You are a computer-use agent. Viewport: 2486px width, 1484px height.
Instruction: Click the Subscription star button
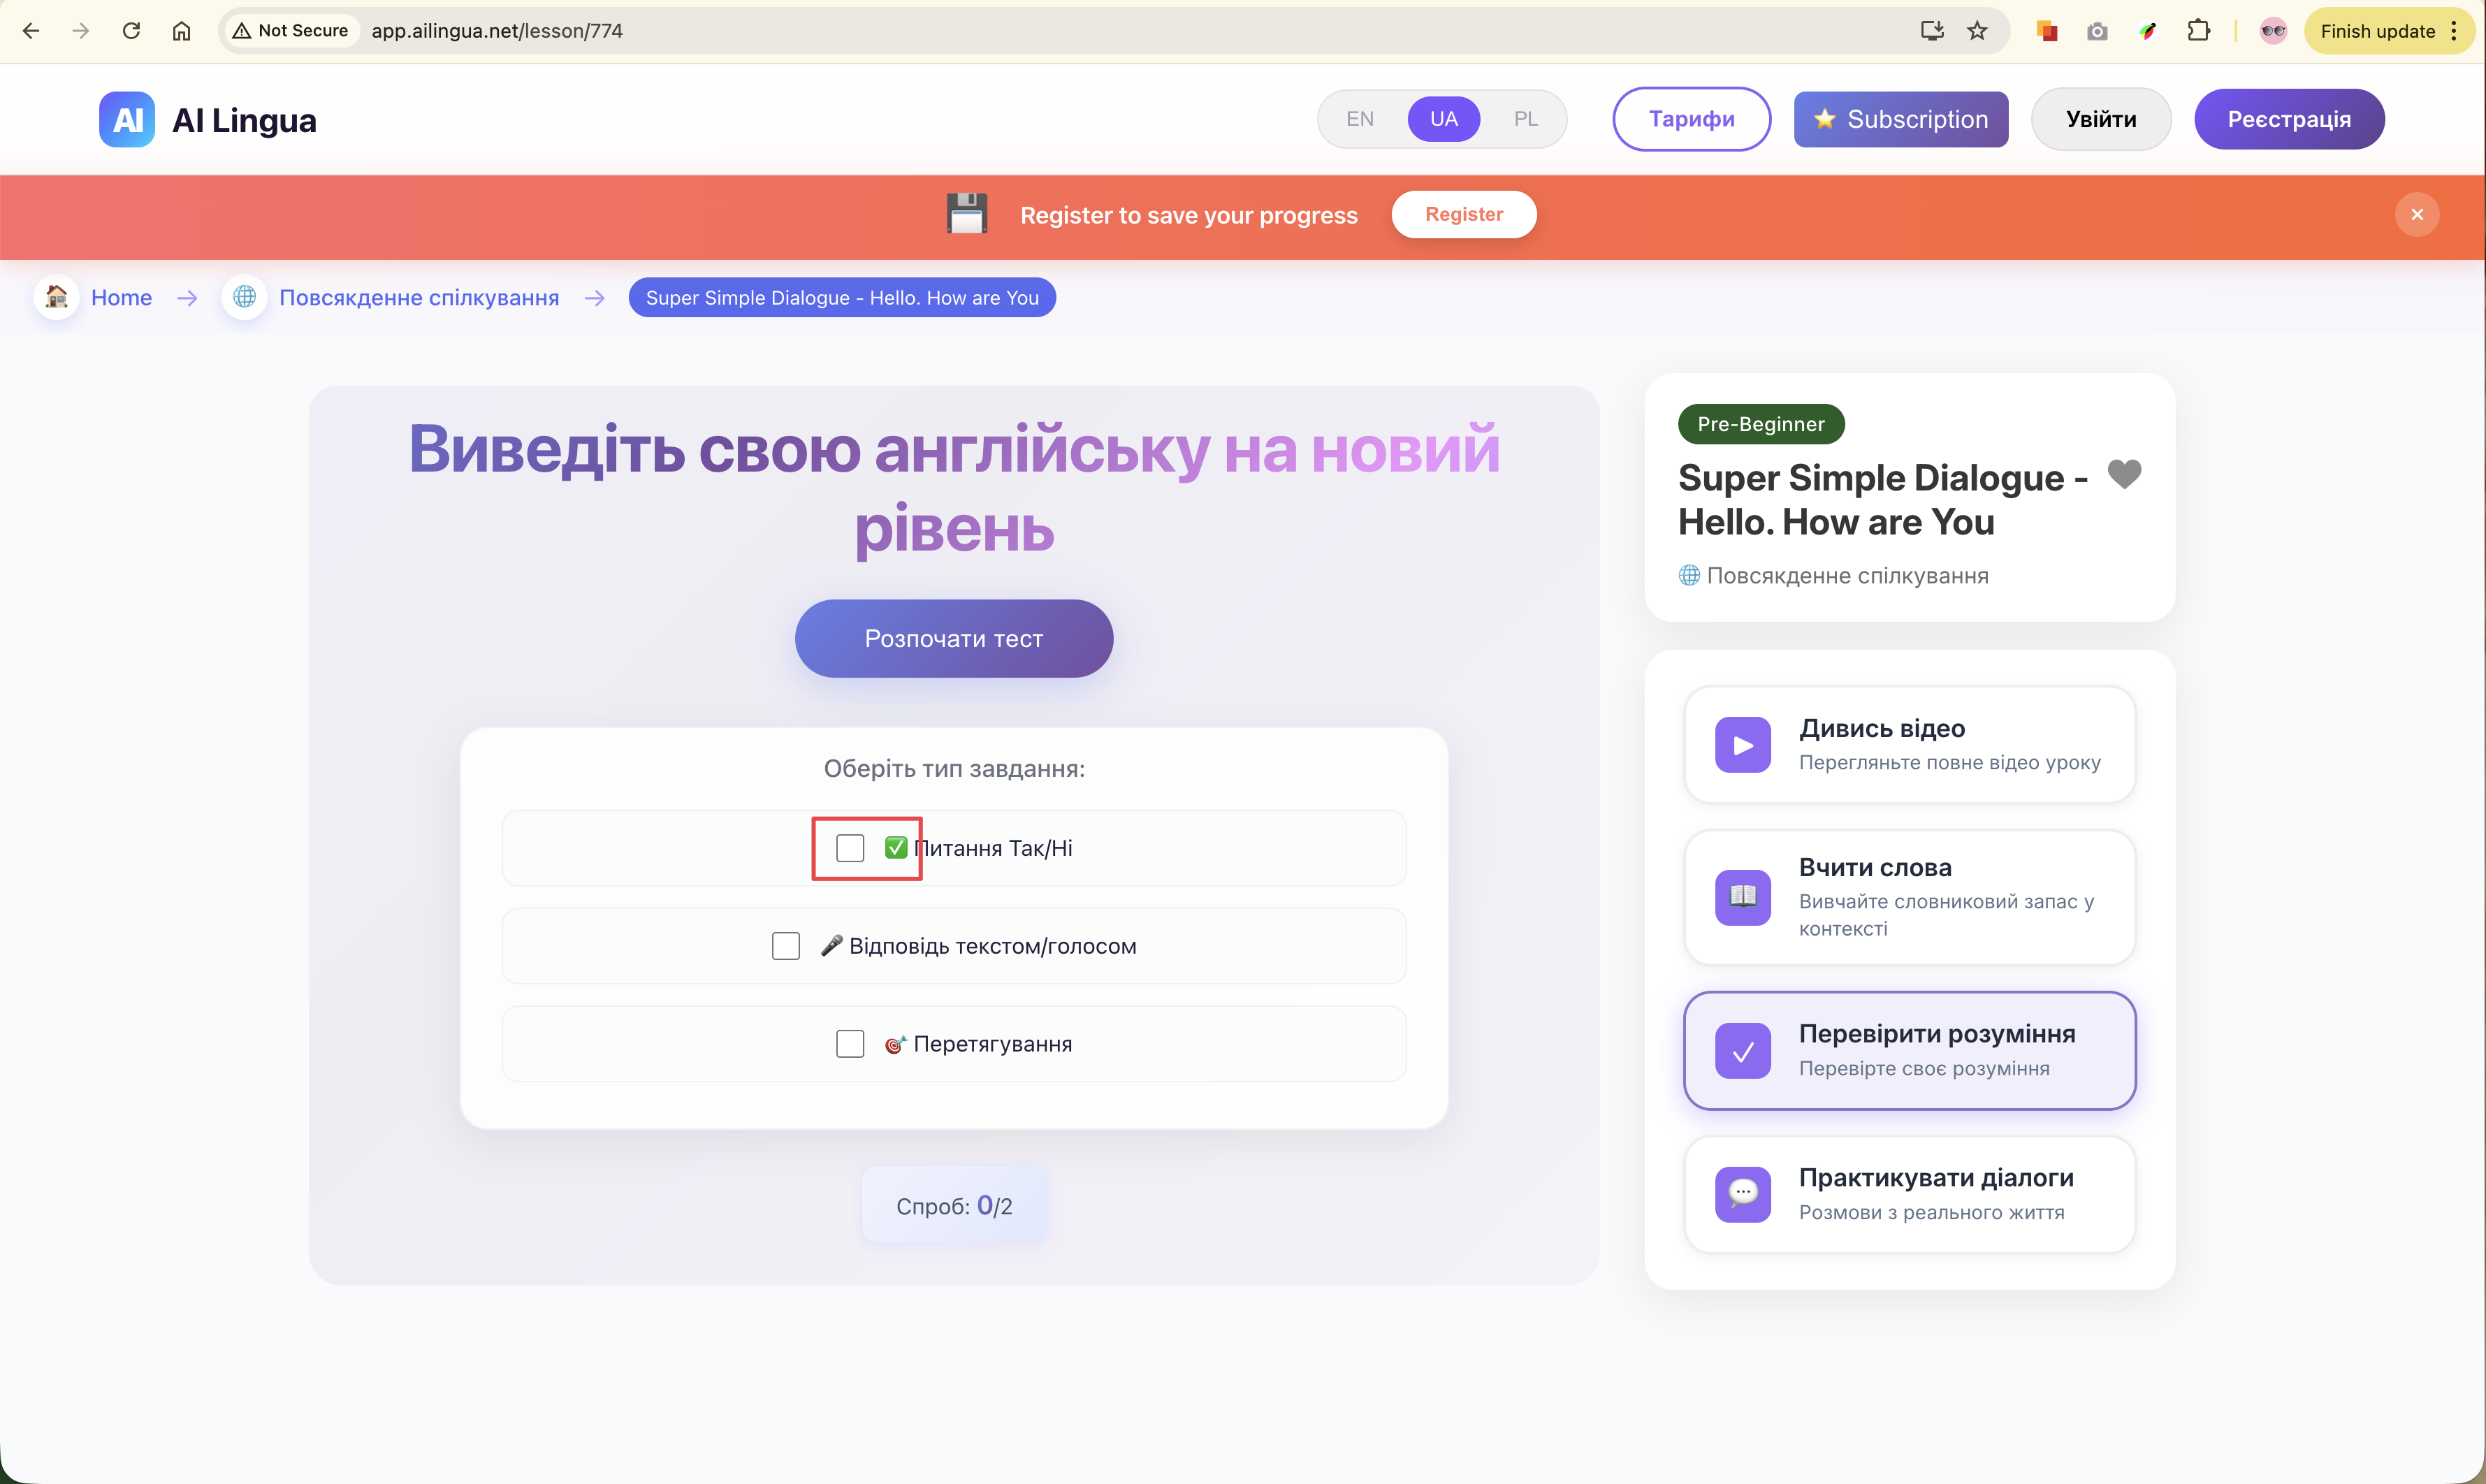[x=1900, y=119]
